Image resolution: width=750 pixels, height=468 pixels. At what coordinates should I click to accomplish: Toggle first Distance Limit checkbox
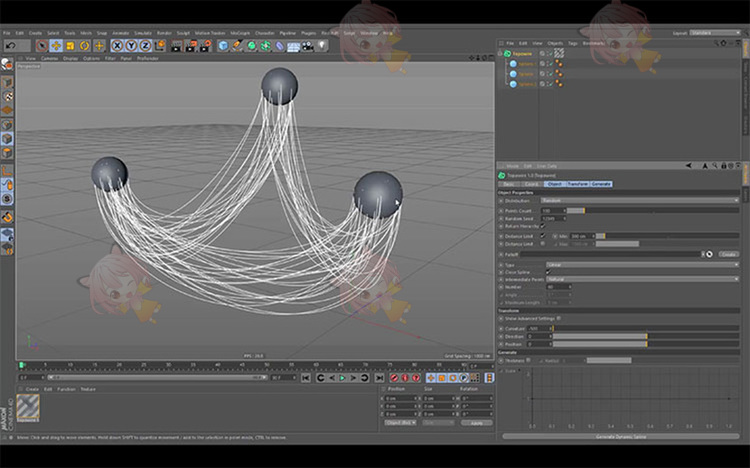point(542,236)
